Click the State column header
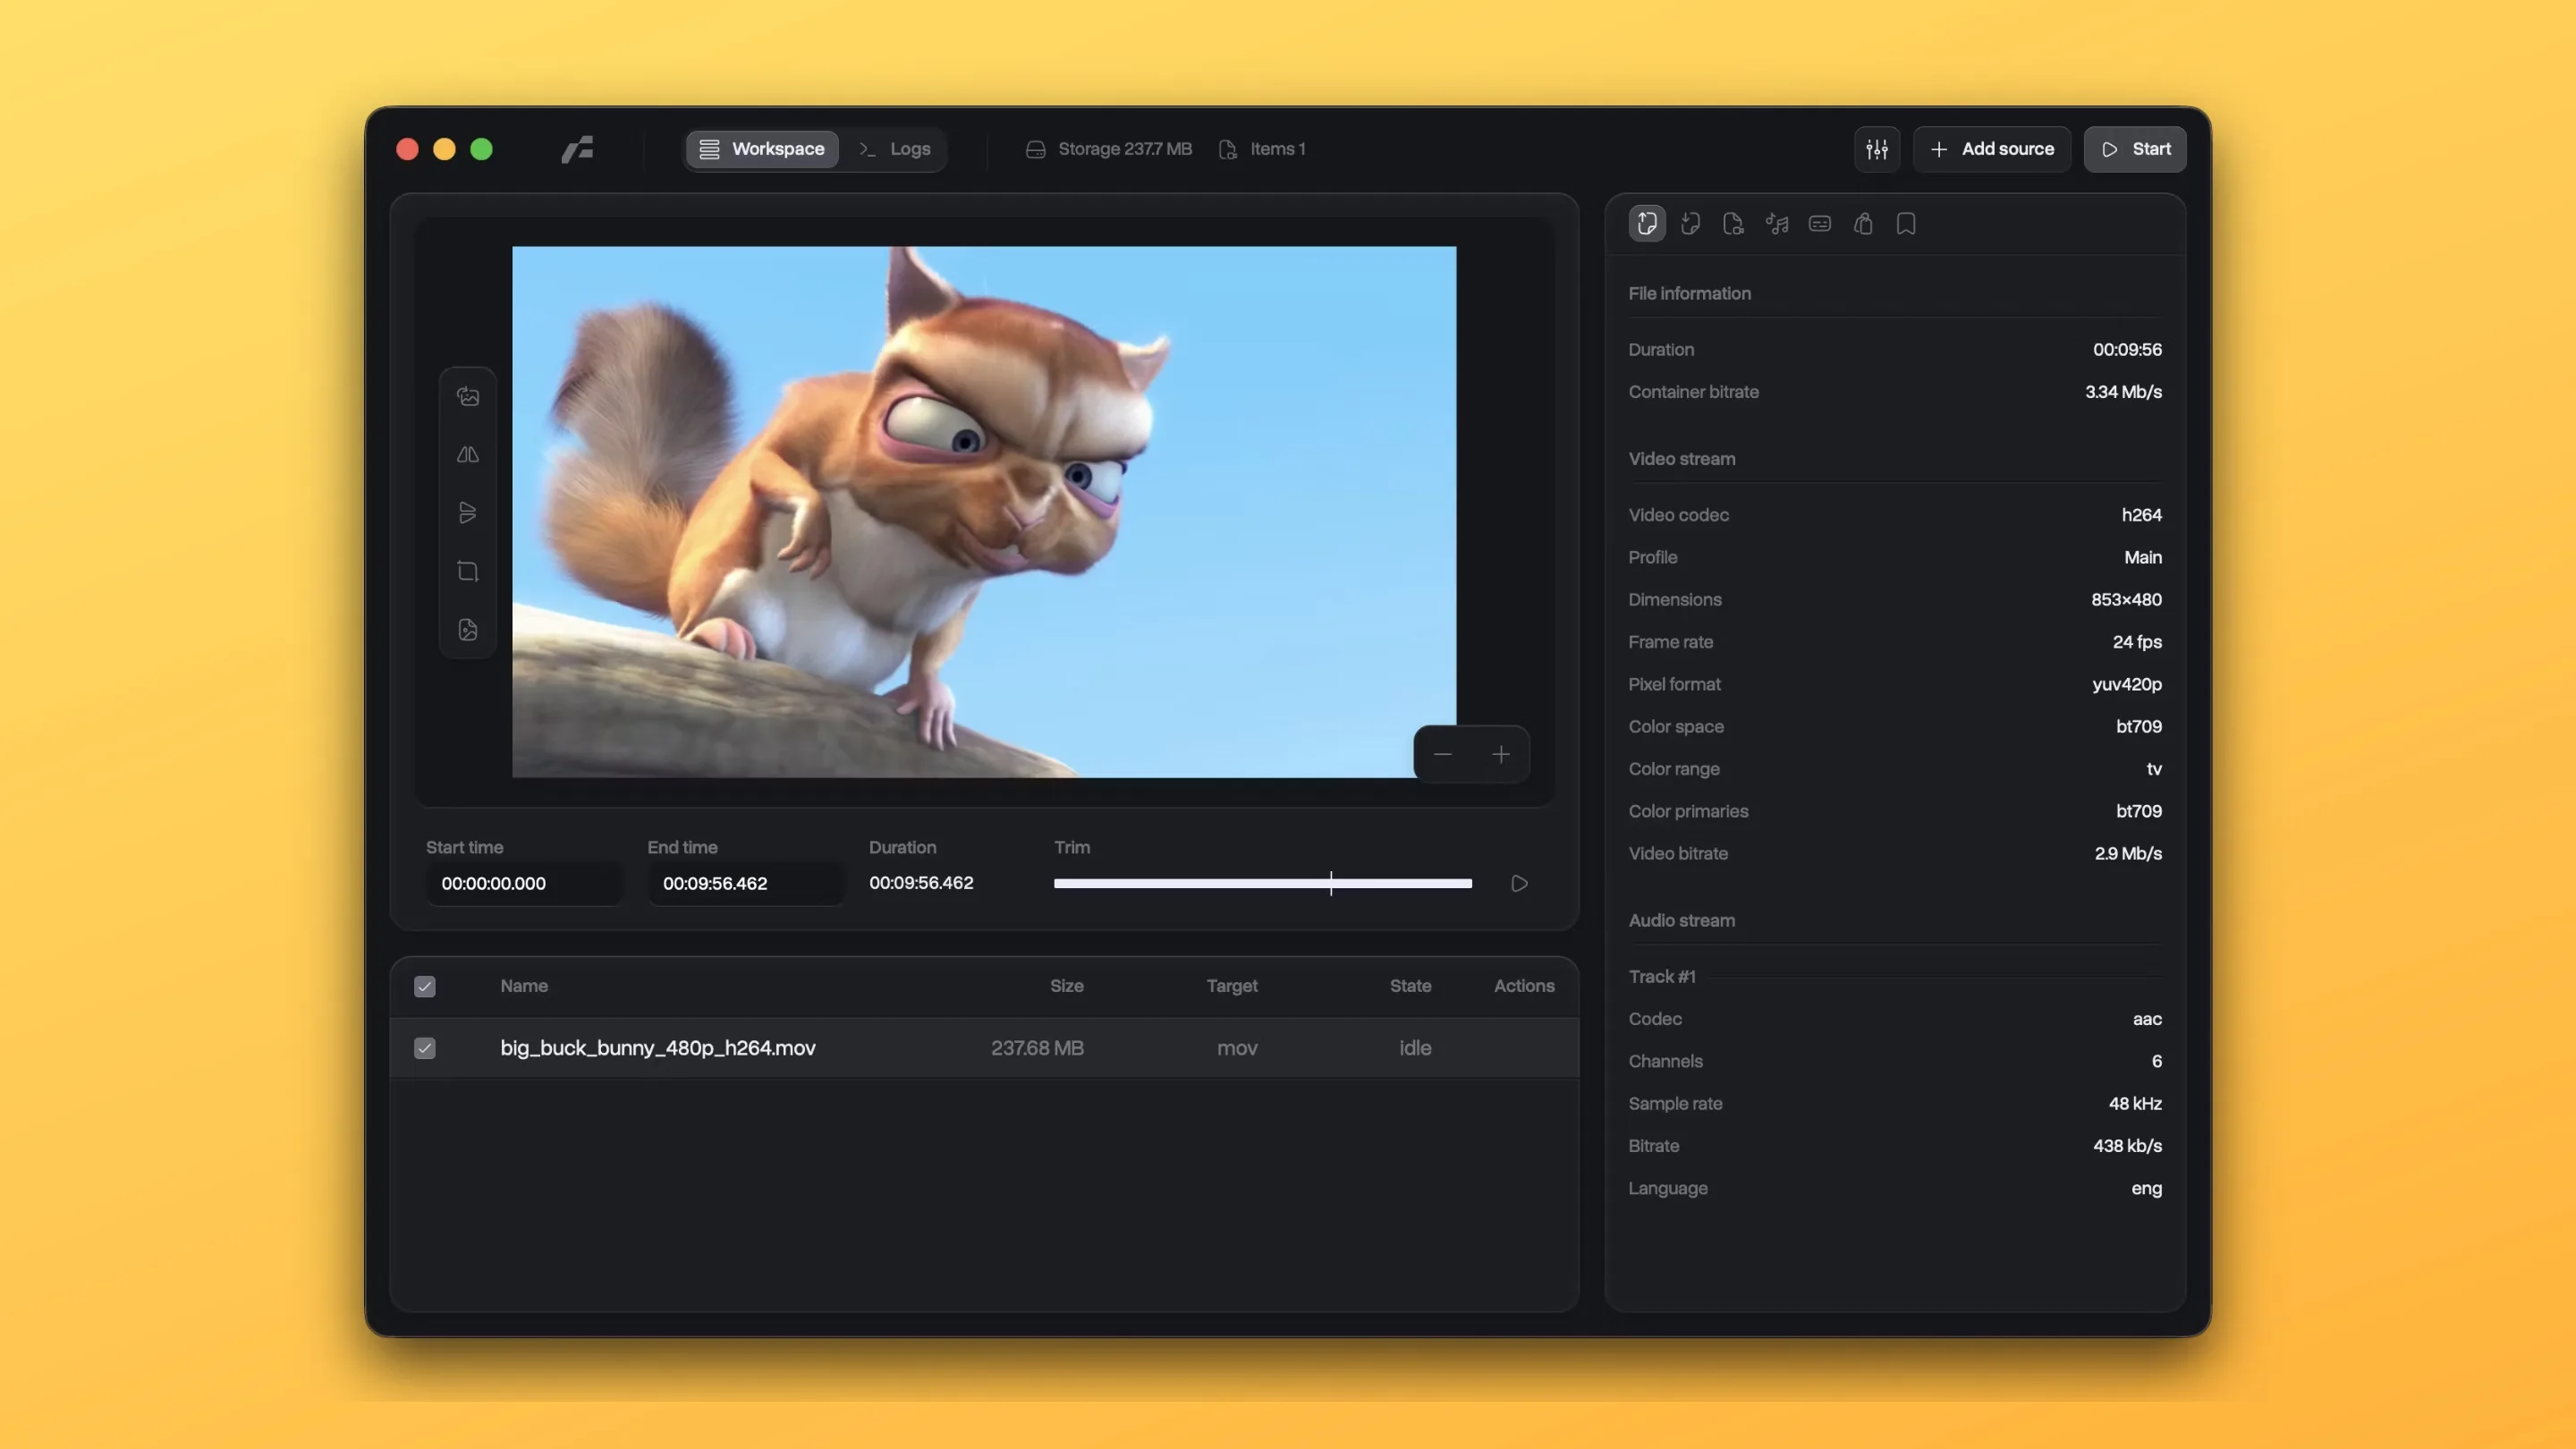 coord(1411,986)
